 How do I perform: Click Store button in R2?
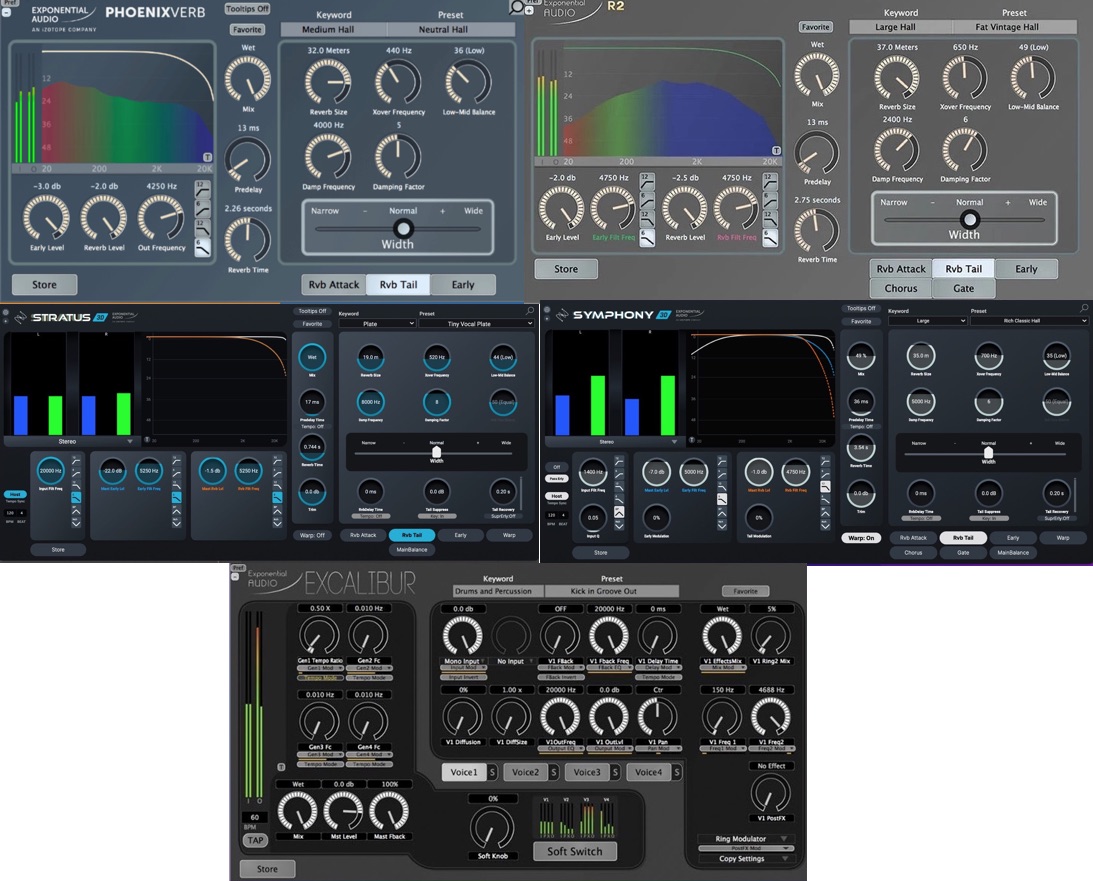click(x=566, y=269)
